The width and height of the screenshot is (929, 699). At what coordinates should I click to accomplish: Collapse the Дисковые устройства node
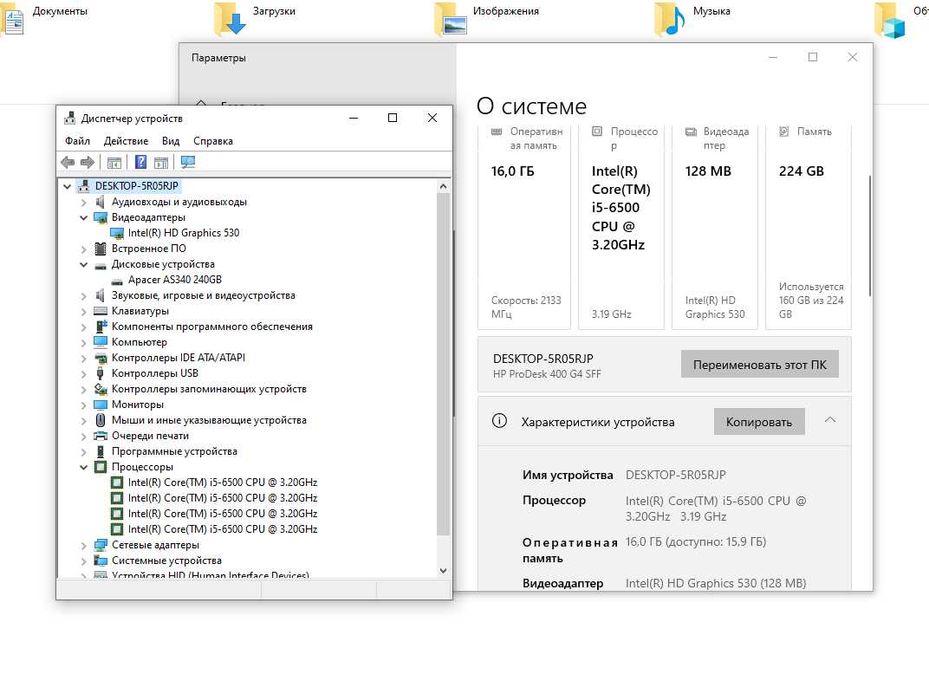[84, 264]
